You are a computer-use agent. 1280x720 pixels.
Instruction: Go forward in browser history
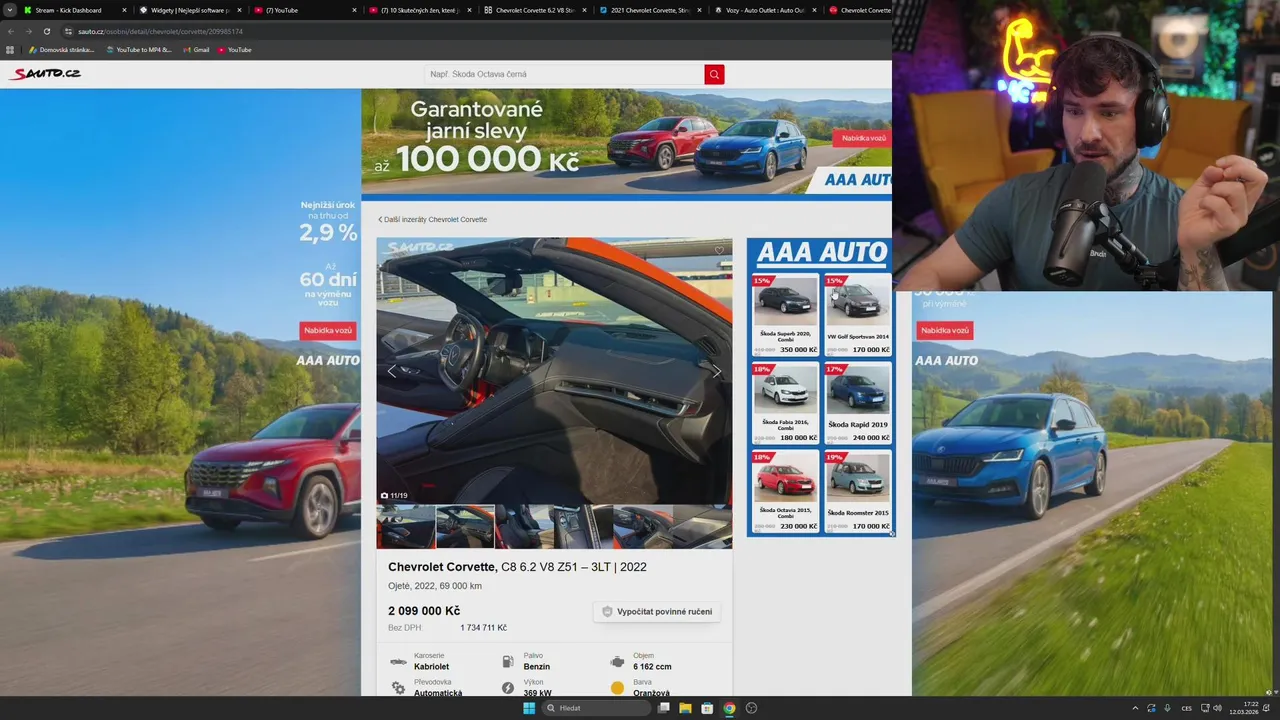click(x=28, y=31)
